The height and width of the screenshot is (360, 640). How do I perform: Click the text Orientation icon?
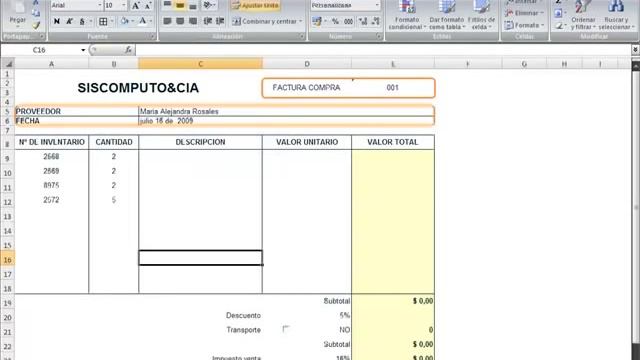tap(208, 5)
